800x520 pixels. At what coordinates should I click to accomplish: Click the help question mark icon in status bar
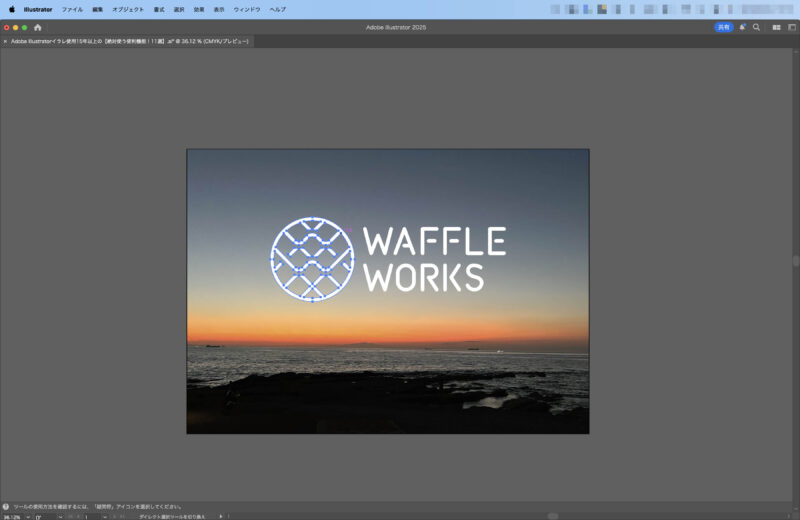coord(6,507)
